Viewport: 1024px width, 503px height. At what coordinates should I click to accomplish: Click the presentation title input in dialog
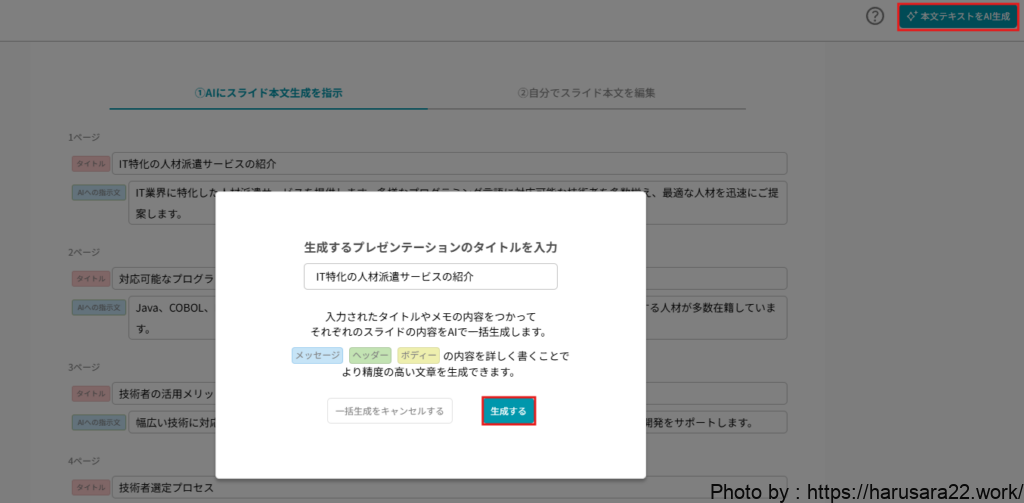click(430, 276)
